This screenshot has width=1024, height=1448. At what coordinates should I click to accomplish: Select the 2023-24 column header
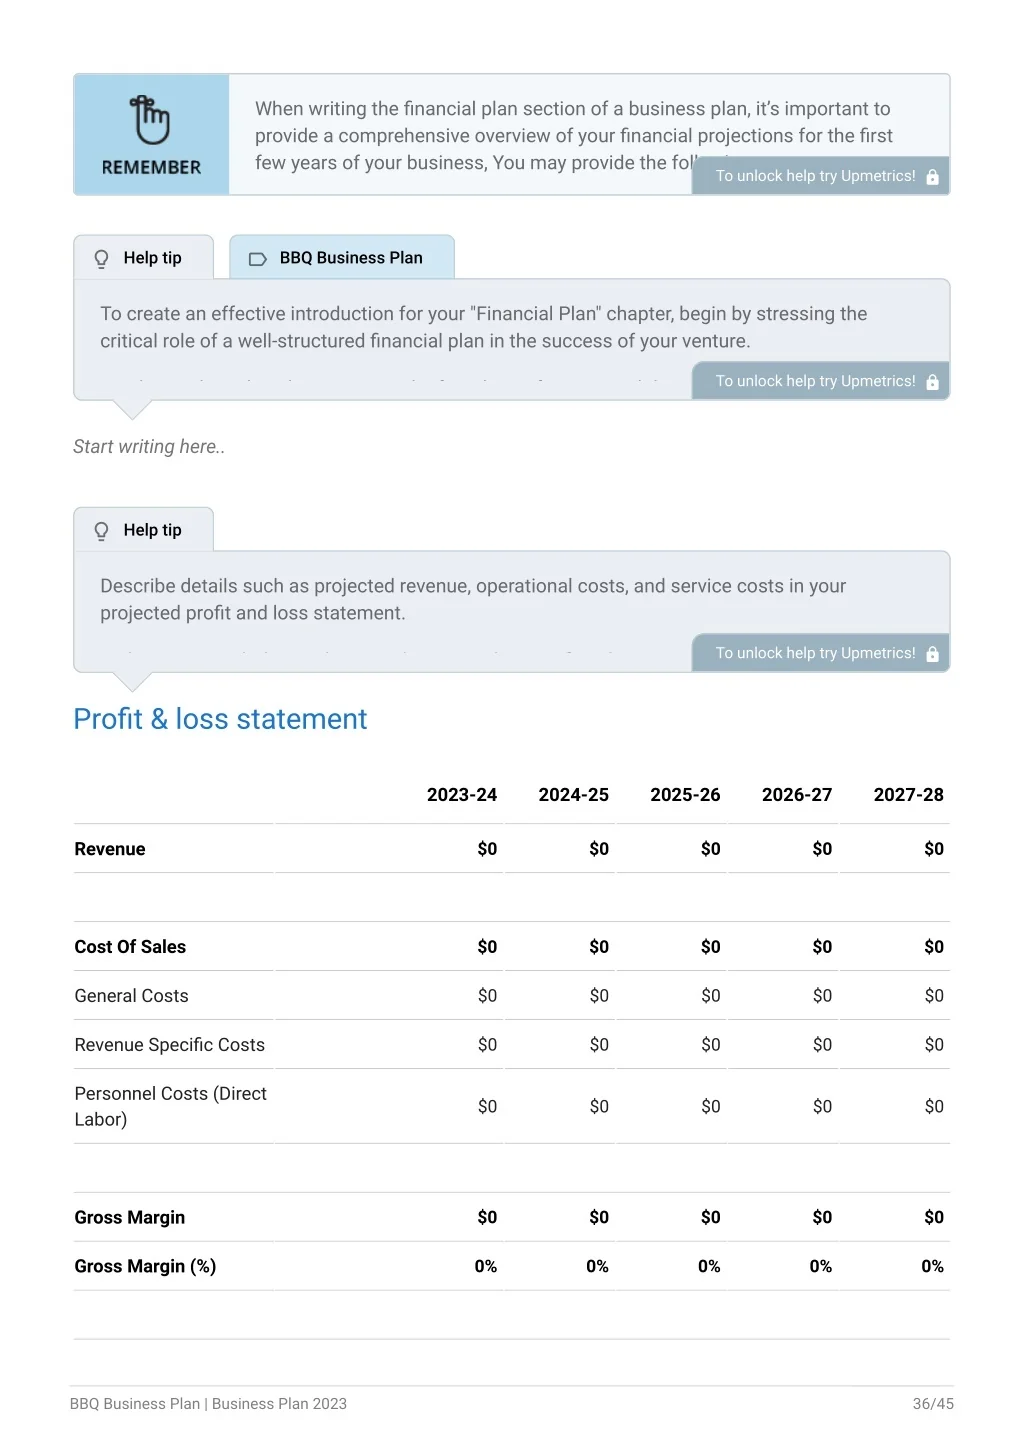point(462,795)
